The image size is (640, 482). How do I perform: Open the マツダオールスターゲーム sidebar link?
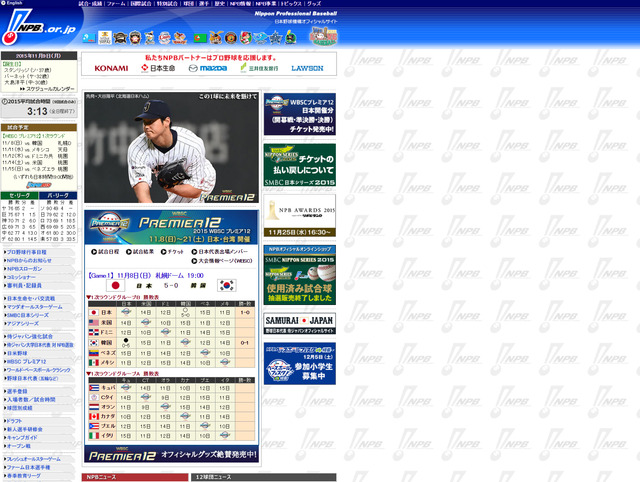33,307
